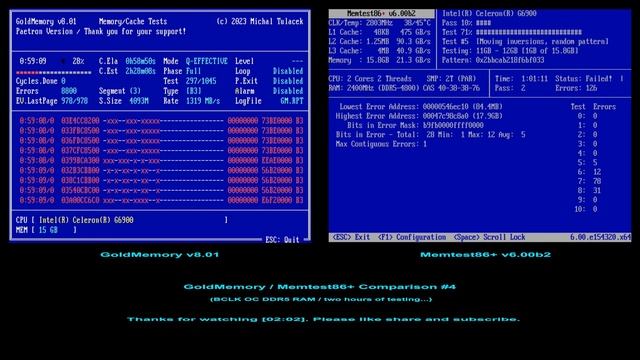640x360 pixels.
Task: Click the Memory 15.8GB 21.3 GB/s line
Action: pos(379,60)
